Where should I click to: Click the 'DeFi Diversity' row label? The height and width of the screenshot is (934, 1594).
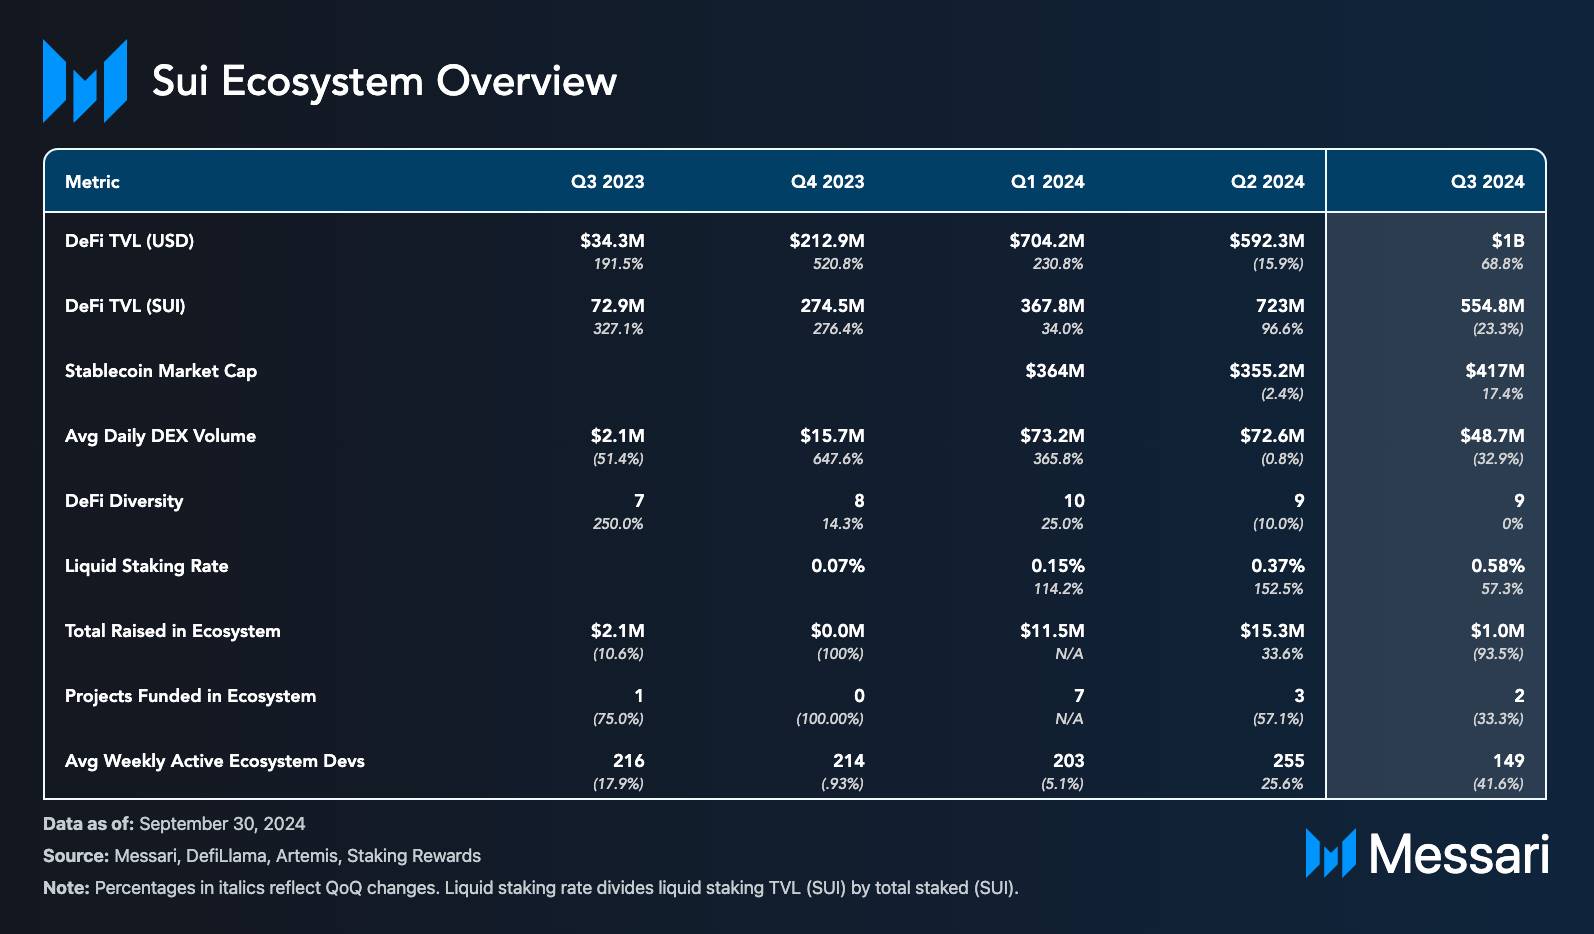[x=124, y=501]
